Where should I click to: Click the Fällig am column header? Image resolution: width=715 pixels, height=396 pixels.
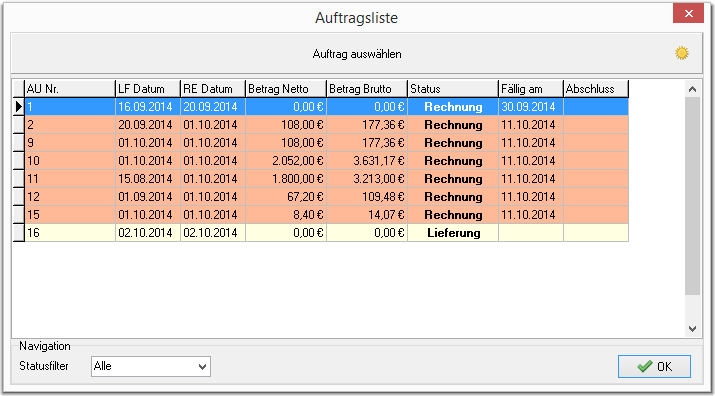531,89
